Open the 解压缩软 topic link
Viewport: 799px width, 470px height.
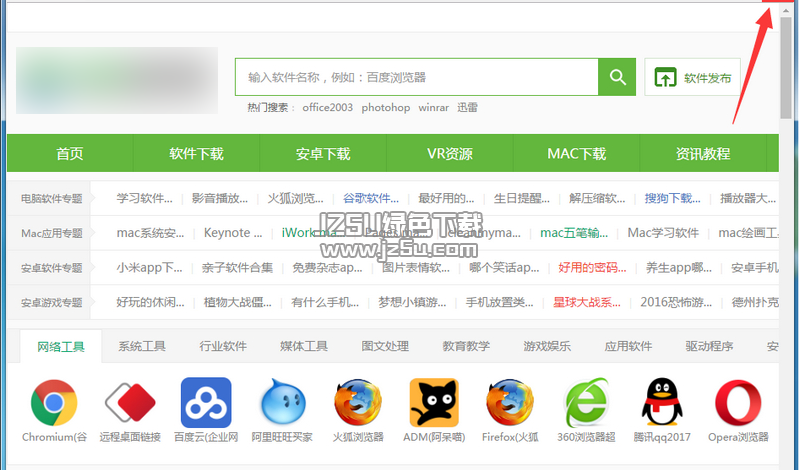(x=597, y=198)
